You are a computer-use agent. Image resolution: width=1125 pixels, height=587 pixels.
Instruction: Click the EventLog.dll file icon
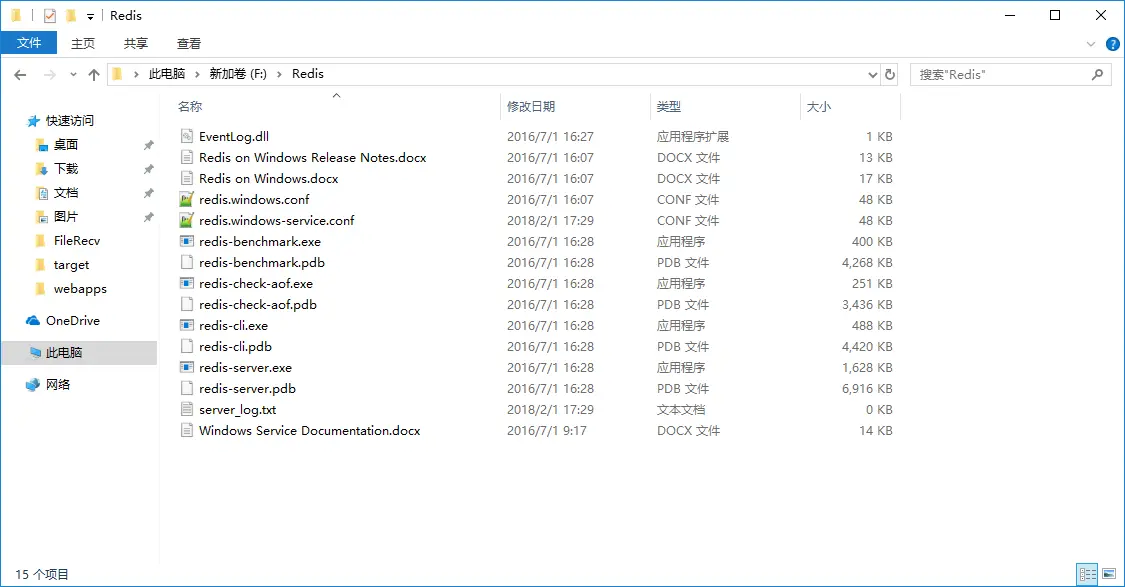pos(187,136)
